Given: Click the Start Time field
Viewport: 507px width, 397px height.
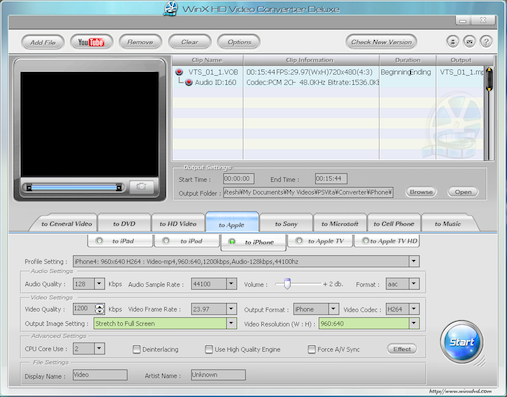Looking at the screenshot, I should 239,179.
